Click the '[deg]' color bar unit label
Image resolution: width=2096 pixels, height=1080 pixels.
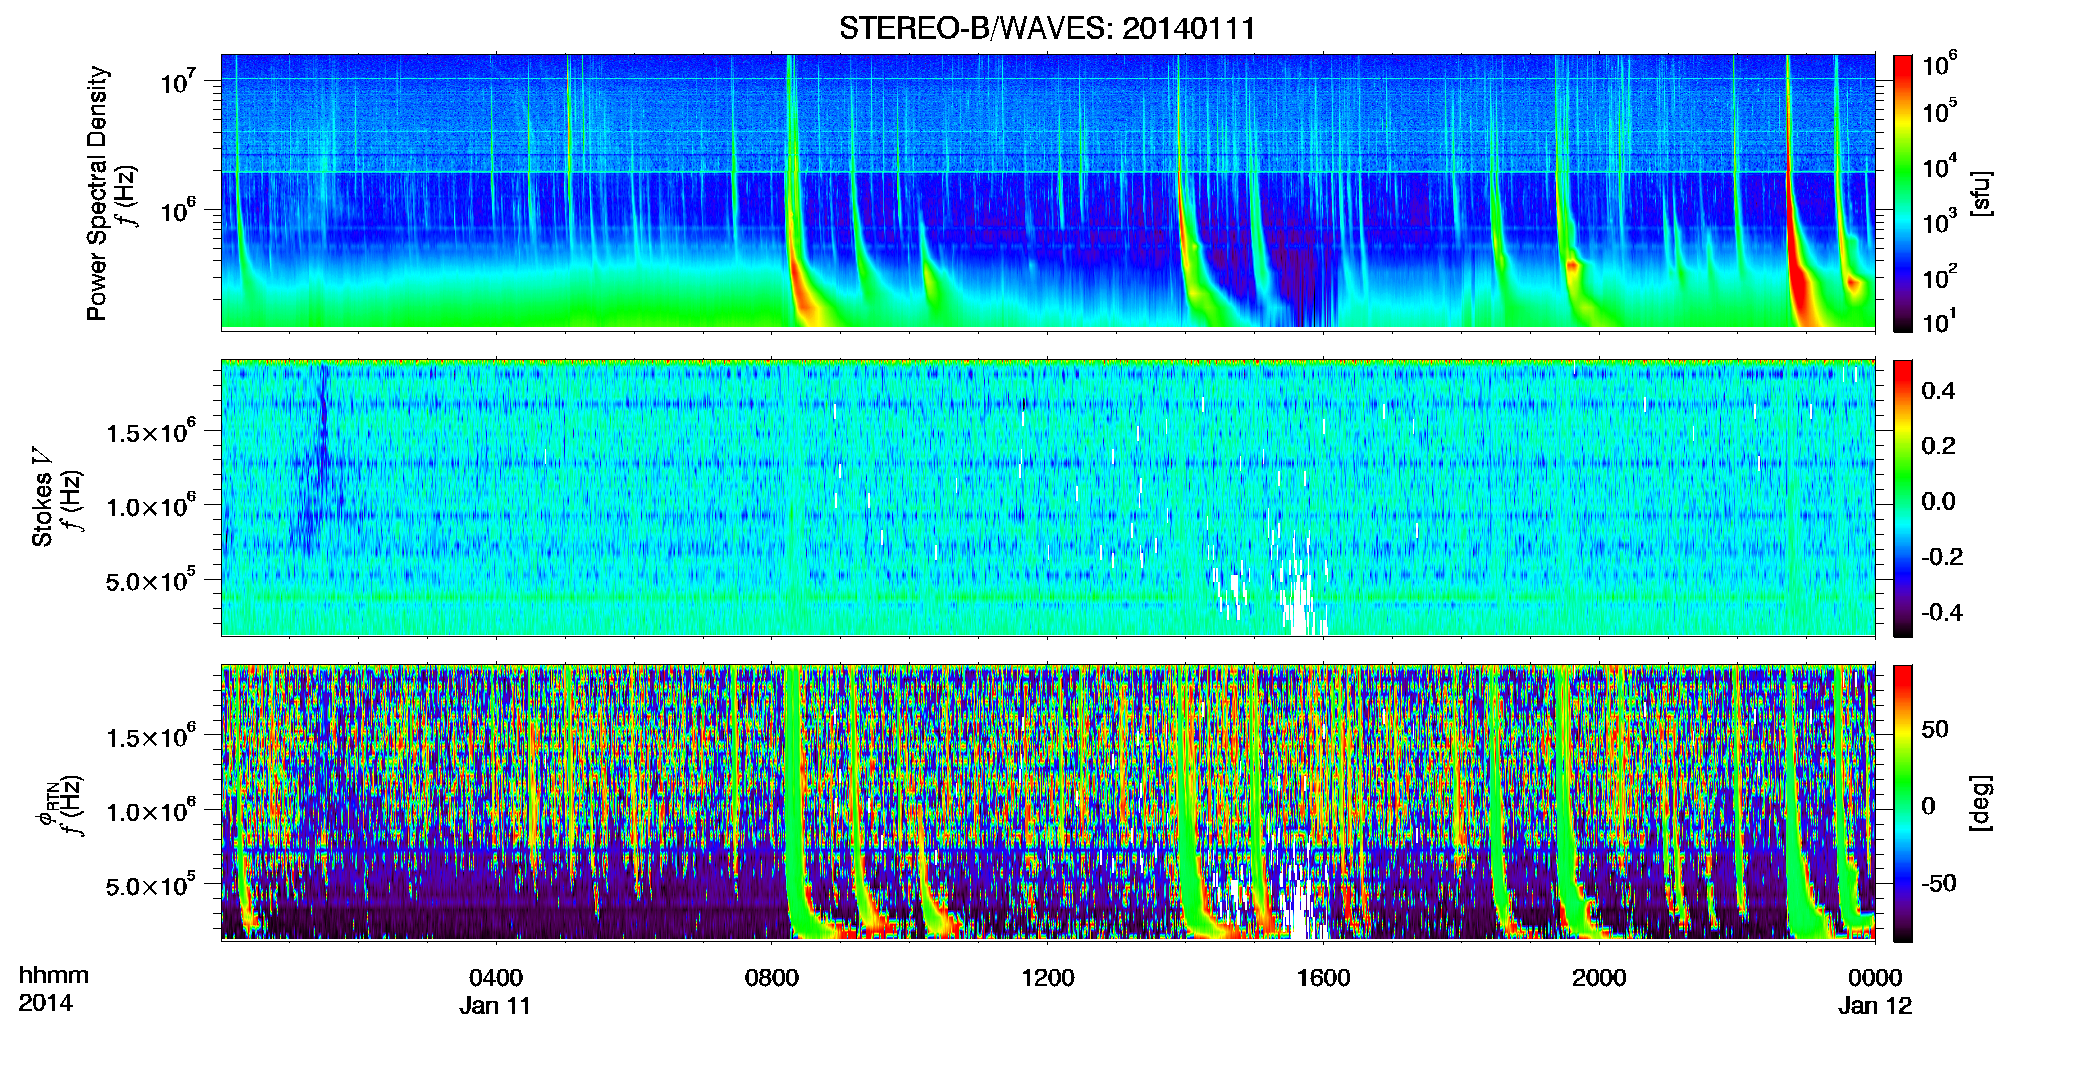1981,803
